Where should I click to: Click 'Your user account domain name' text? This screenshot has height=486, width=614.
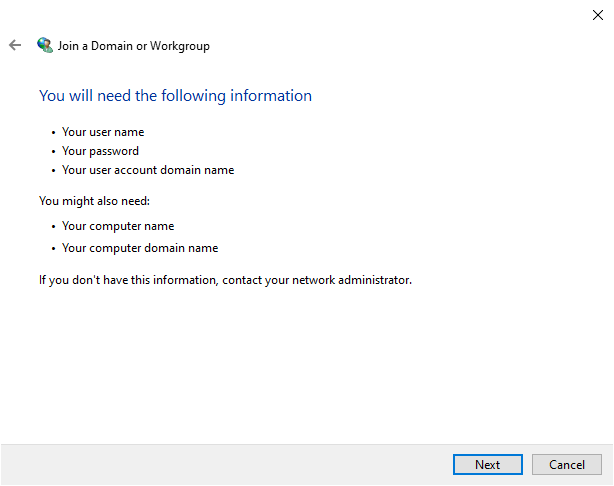(x=148, y=170)
